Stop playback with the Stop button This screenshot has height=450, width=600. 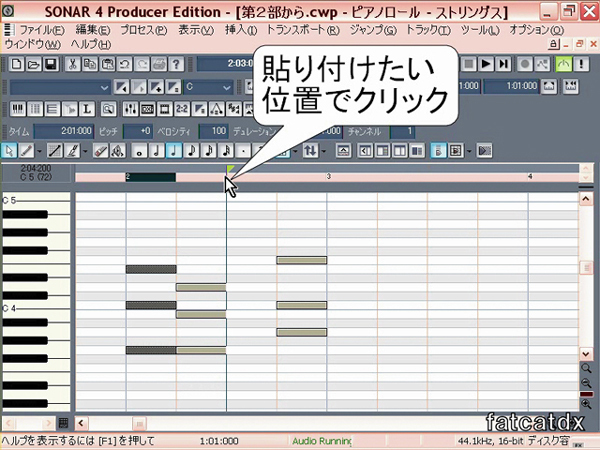[x=469, y=64]
